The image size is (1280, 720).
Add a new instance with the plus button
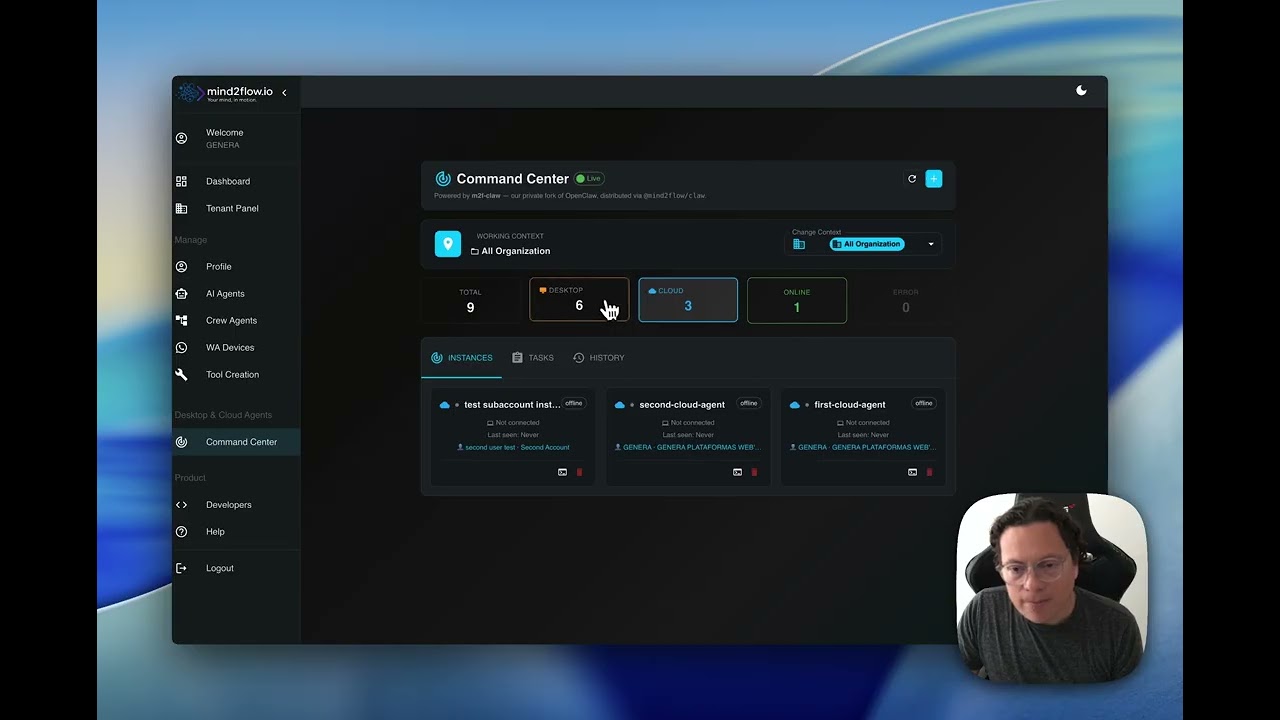tap(934, 179)
